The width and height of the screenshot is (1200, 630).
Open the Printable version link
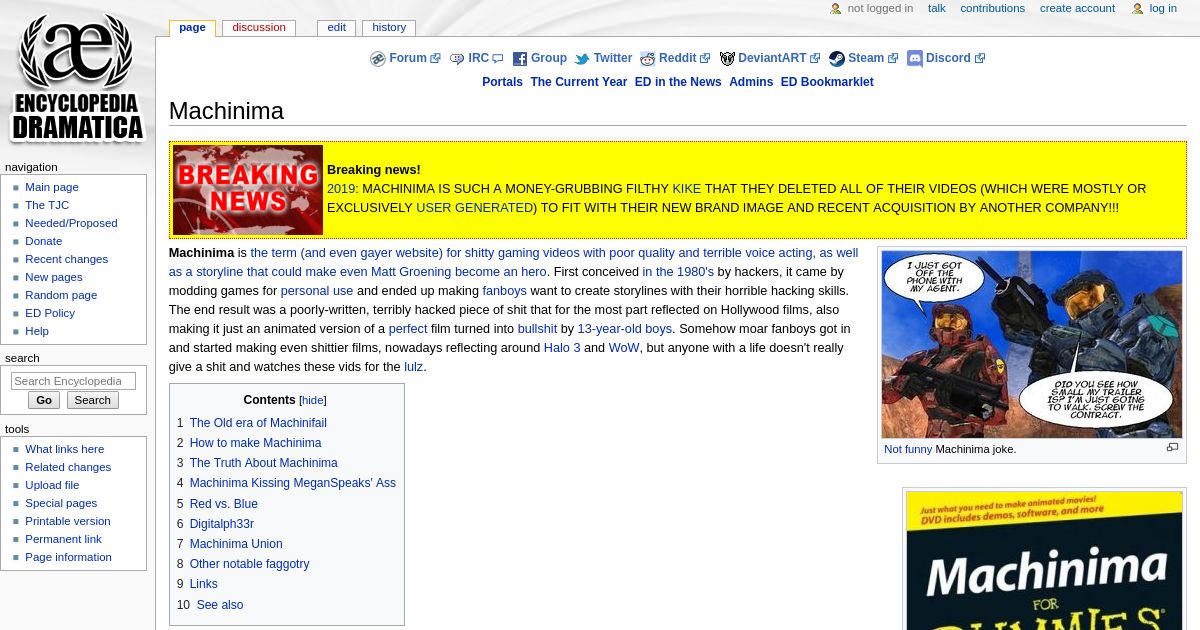[68, 521]
